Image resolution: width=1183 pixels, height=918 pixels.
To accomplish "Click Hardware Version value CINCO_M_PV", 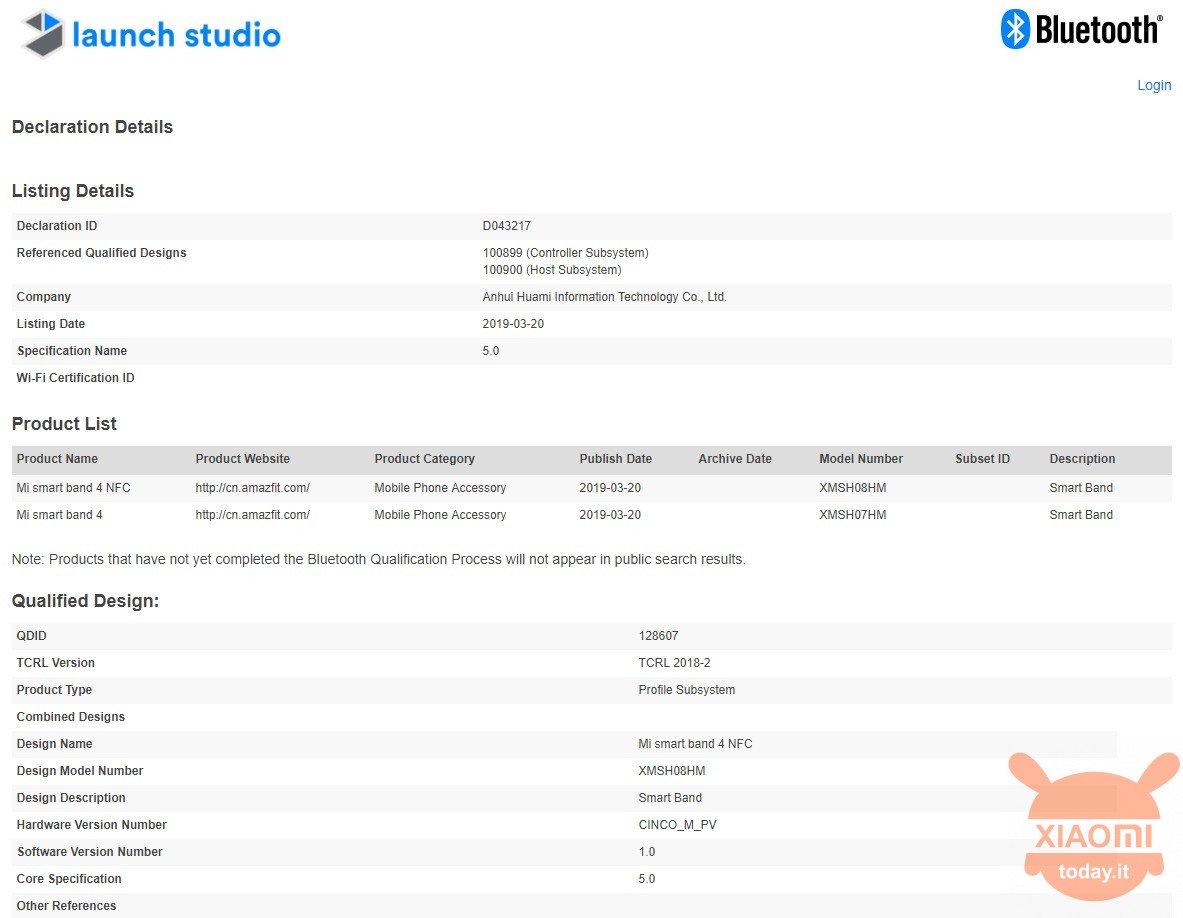I will 677,825.
